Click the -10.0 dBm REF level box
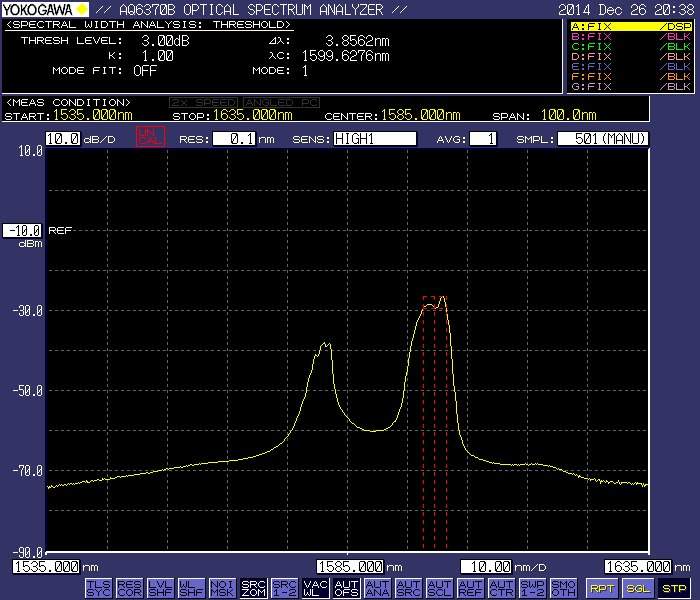The height and width of the screenshot is (600, 700). (x=22, y=230)
